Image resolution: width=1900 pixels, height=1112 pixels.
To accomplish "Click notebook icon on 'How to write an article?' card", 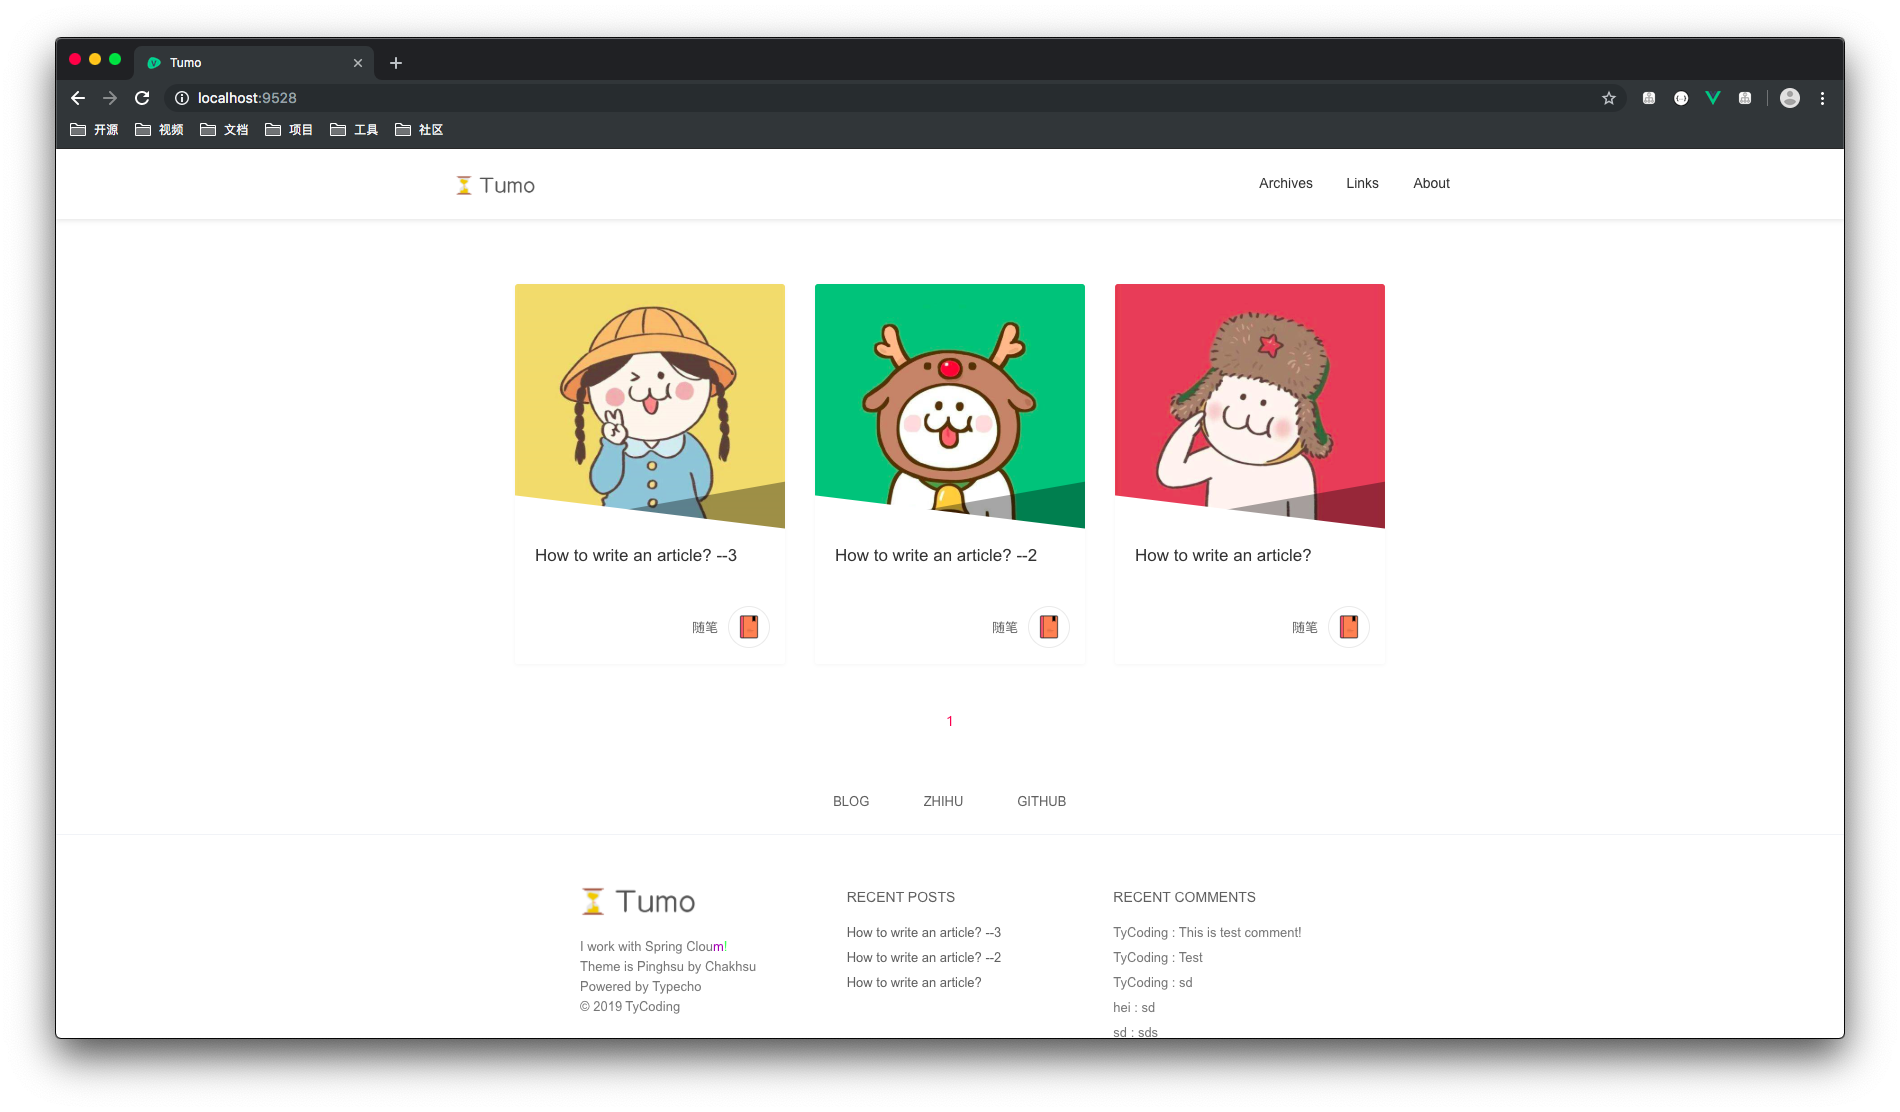I will point(1349,627).
